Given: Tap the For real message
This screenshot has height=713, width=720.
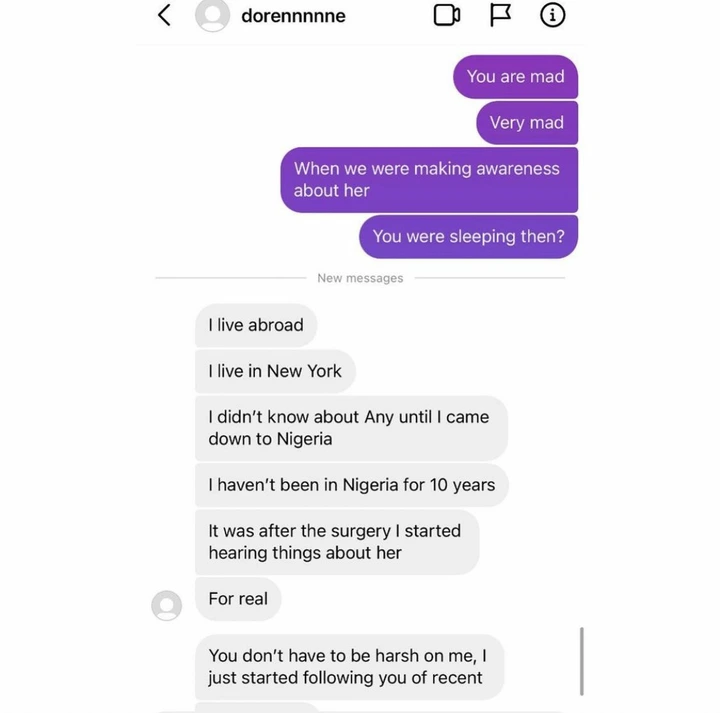Looking at the screenshot, I should click(238, 599).
